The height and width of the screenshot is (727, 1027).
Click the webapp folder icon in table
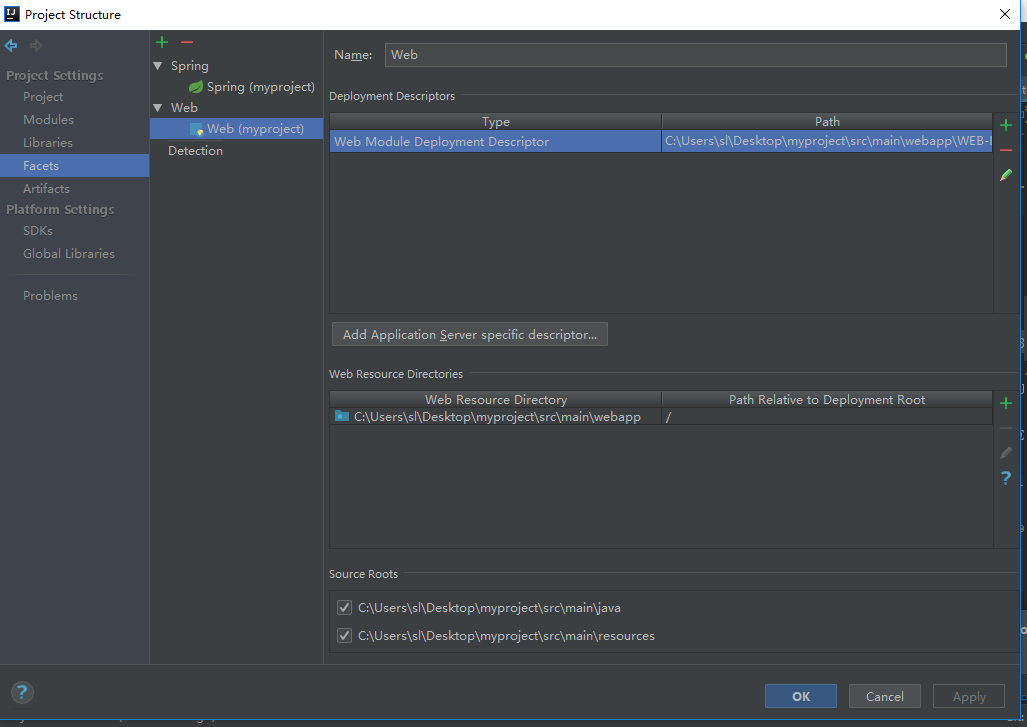pos(342,416)
